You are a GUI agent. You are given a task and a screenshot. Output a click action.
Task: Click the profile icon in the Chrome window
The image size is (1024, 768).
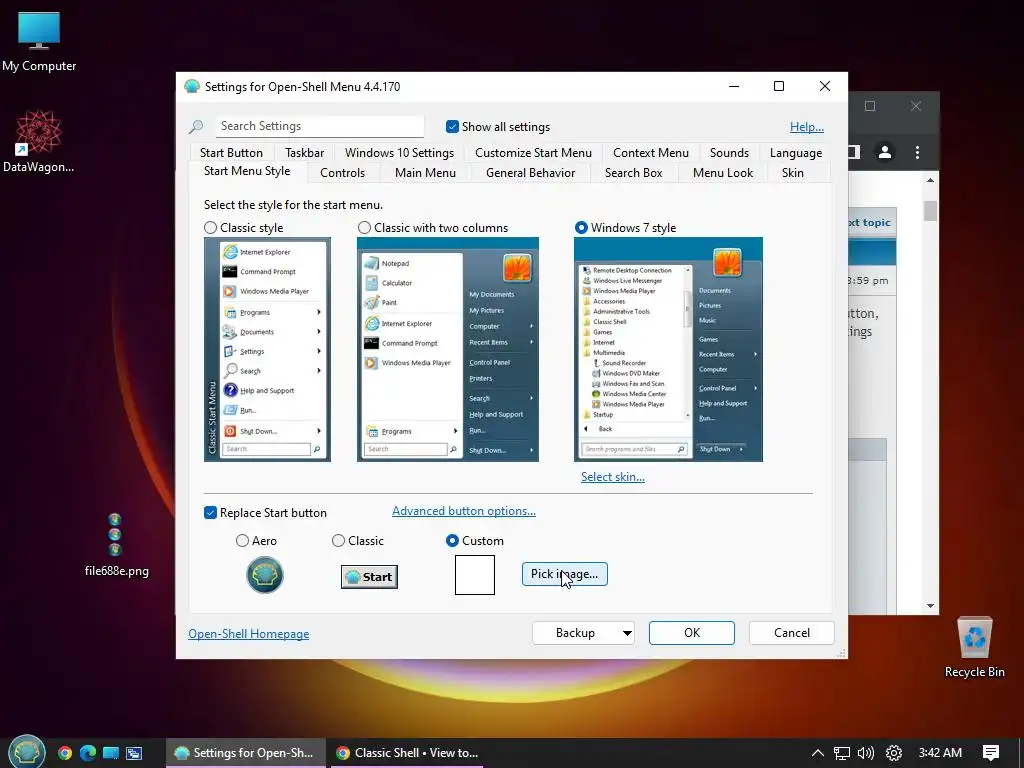885,152
